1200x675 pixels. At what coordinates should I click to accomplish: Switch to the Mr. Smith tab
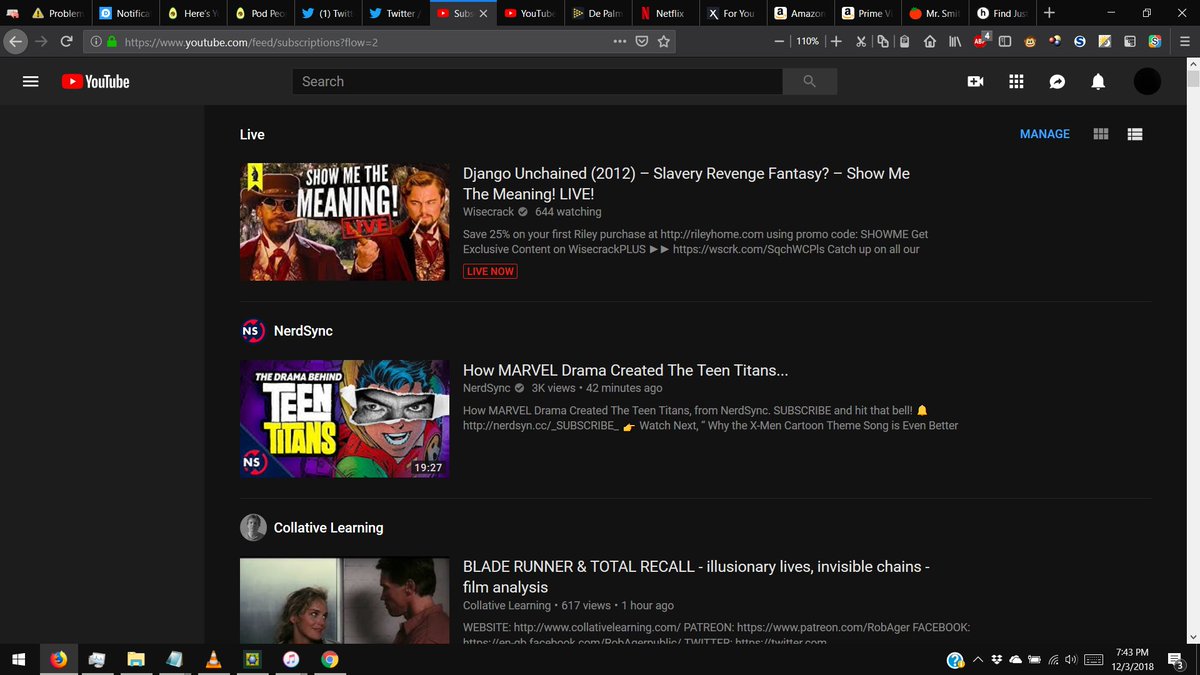click(934, 13)
